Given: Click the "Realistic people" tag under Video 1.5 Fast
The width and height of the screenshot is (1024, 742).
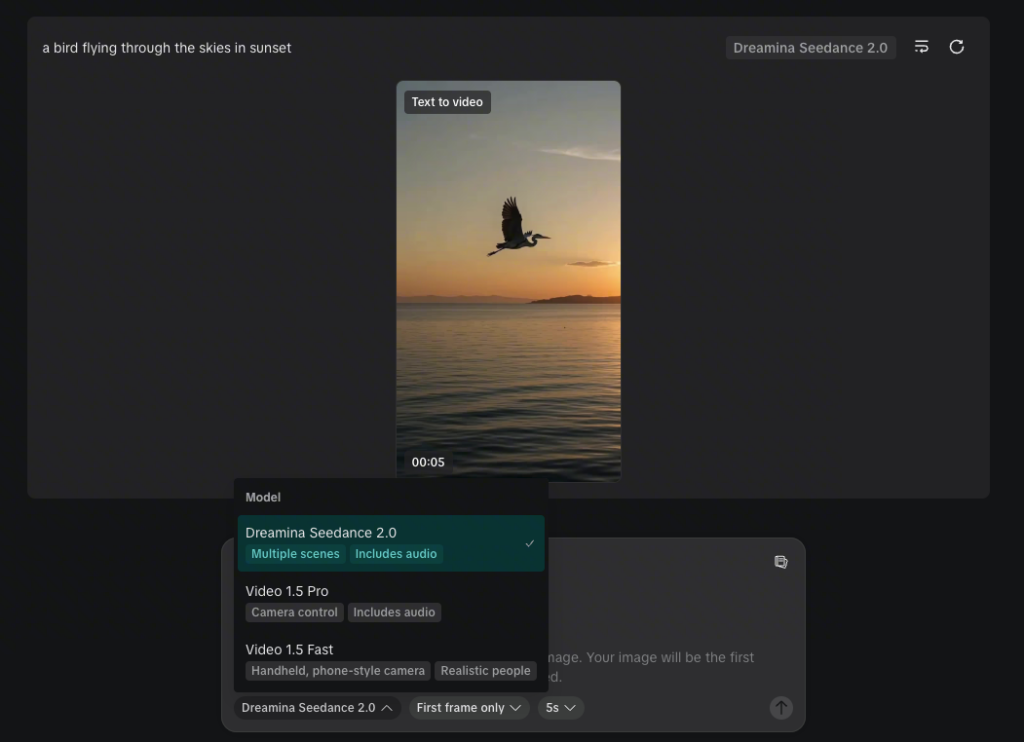Looking at the screenshot, I should pos(485,671).
